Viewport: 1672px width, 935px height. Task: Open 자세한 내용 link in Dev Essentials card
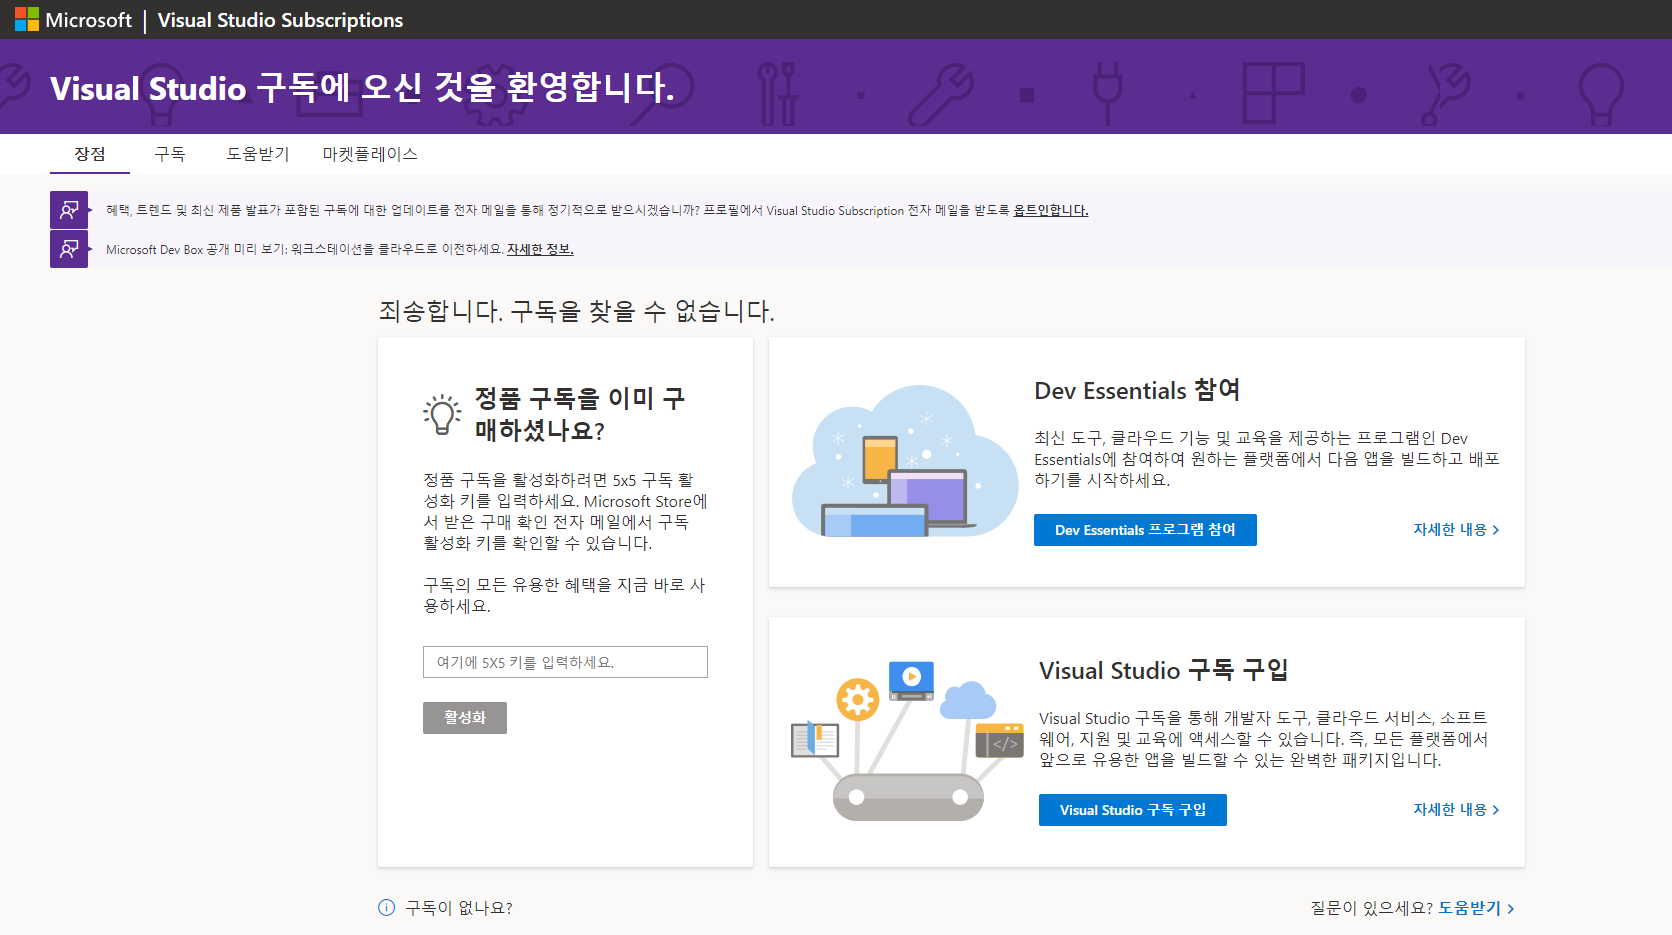(1456, 530)
